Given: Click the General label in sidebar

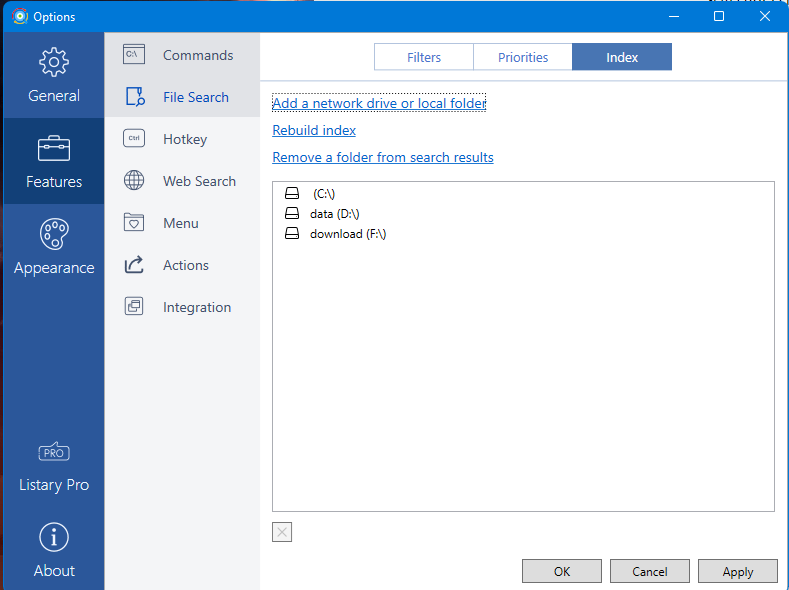Looking at the screenshot, I should [54, 96].
